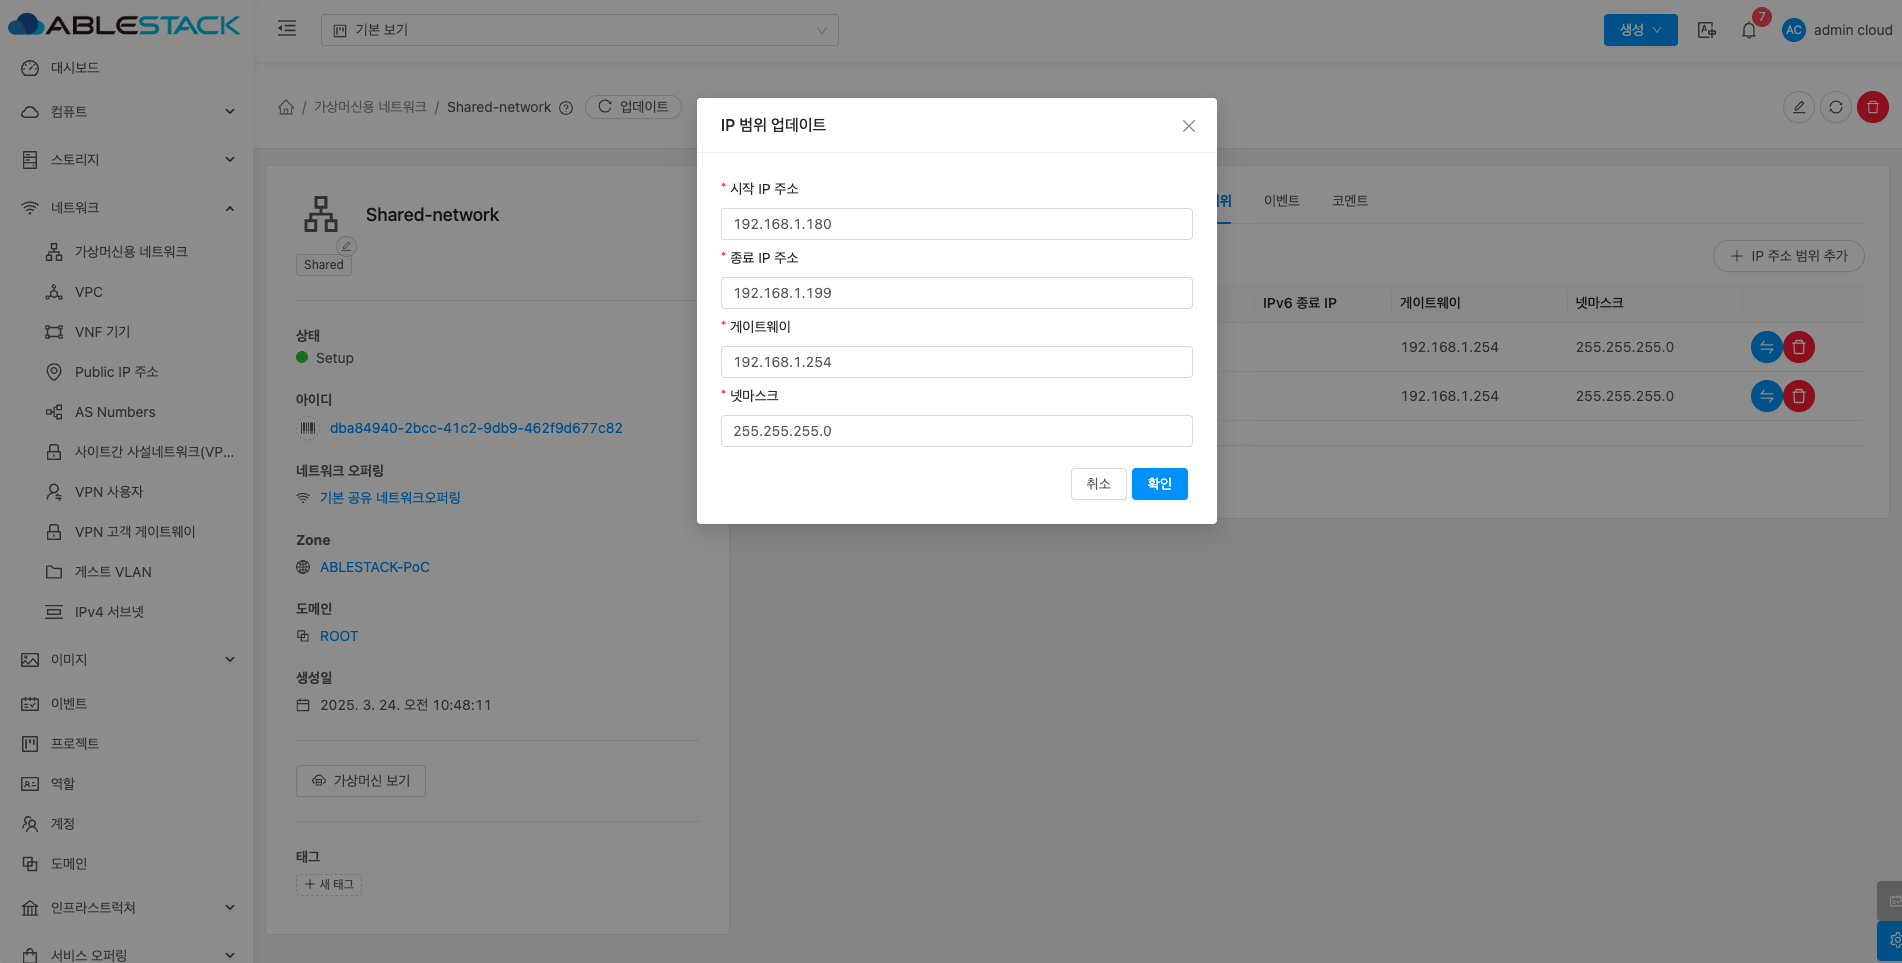This screenshot has height=963, width=1902.
Task: Click the red delete network icon
Action: (x=1872, y=107)
